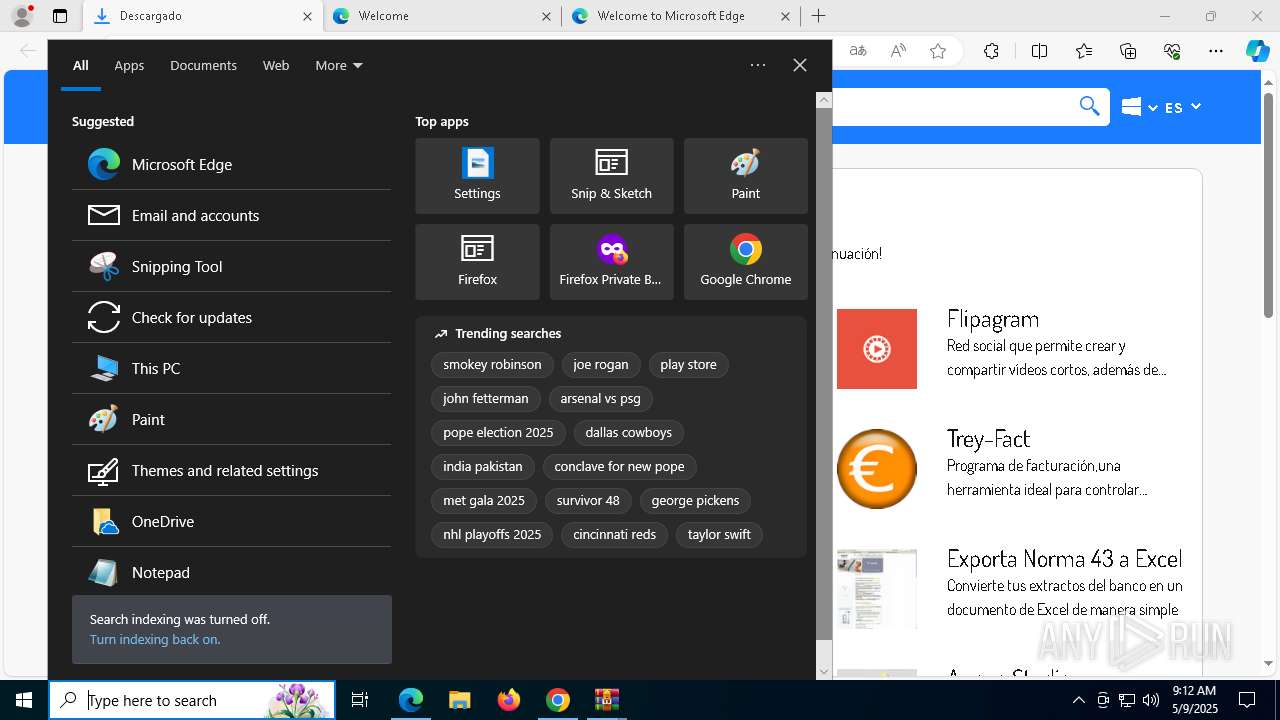Viewport: 1280px width, 720px height.
Task: Open the Edge Copilot sidebar icon
Action: pyautogui.click(x=1257, y=51)
